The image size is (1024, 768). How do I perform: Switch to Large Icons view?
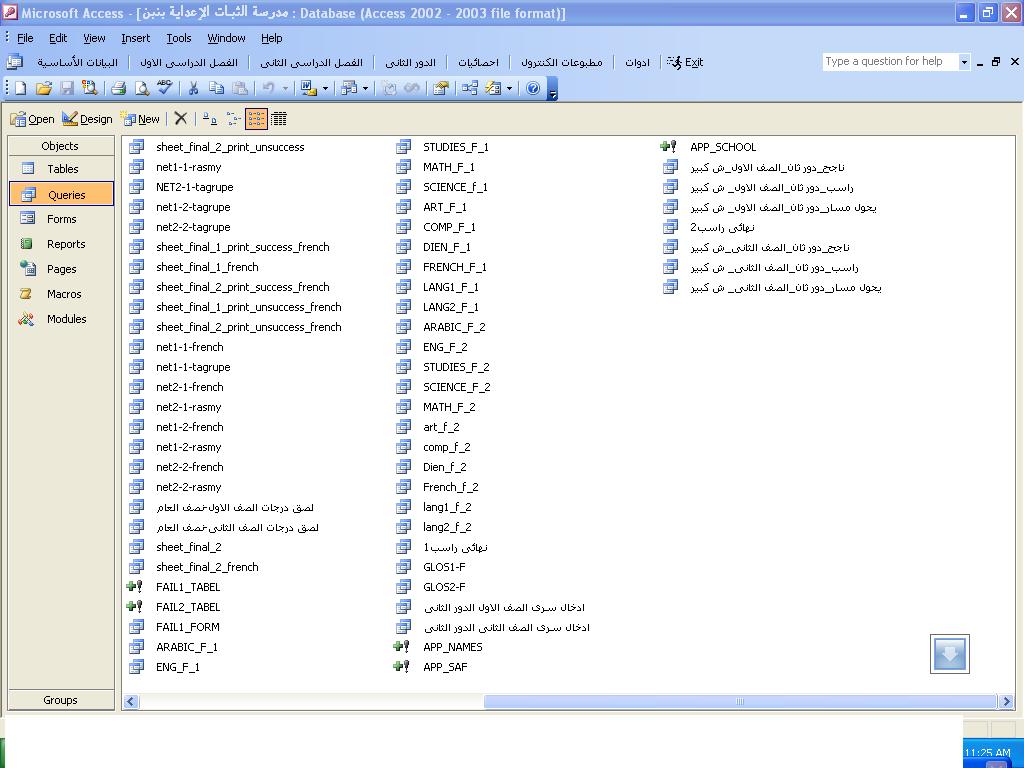click(209, 118)
